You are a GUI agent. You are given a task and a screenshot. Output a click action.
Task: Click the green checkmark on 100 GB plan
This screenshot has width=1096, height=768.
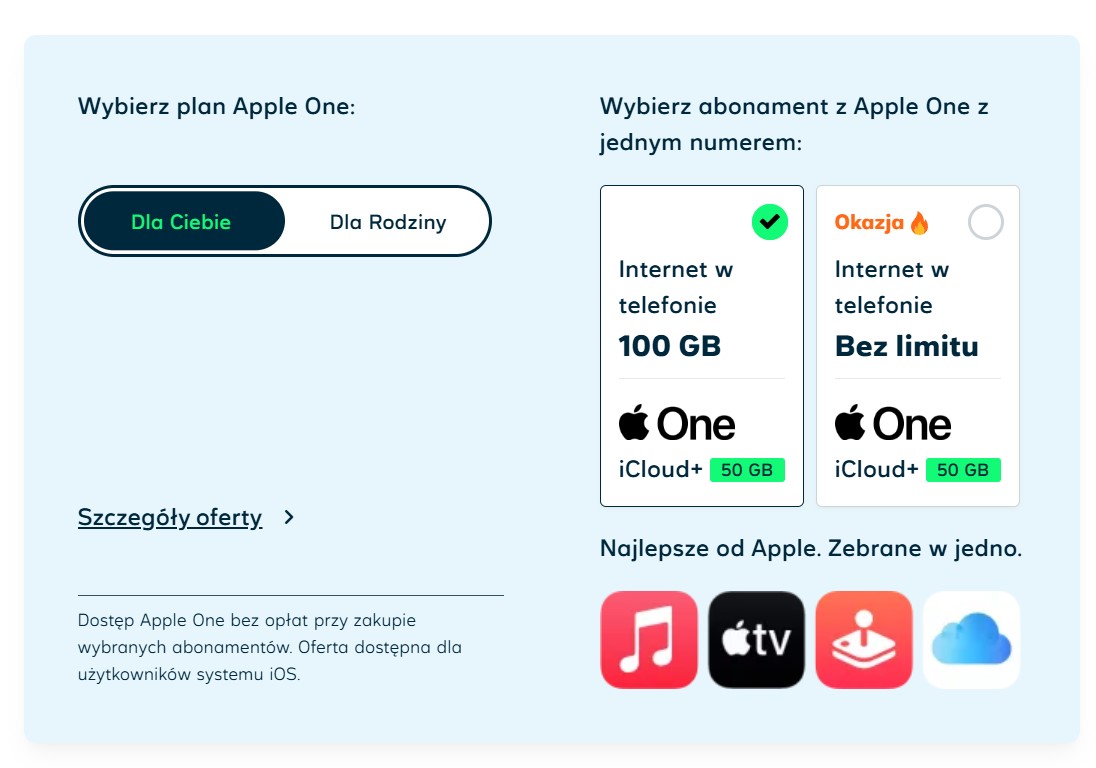(769, 222)
